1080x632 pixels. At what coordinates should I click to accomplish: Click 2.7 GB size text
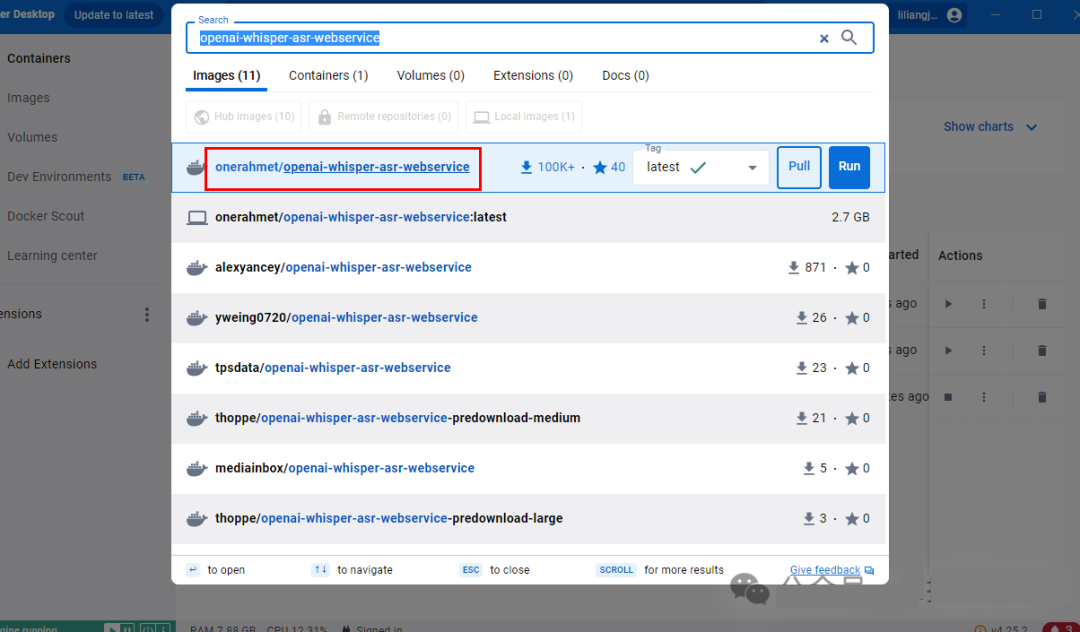[851, 218]
